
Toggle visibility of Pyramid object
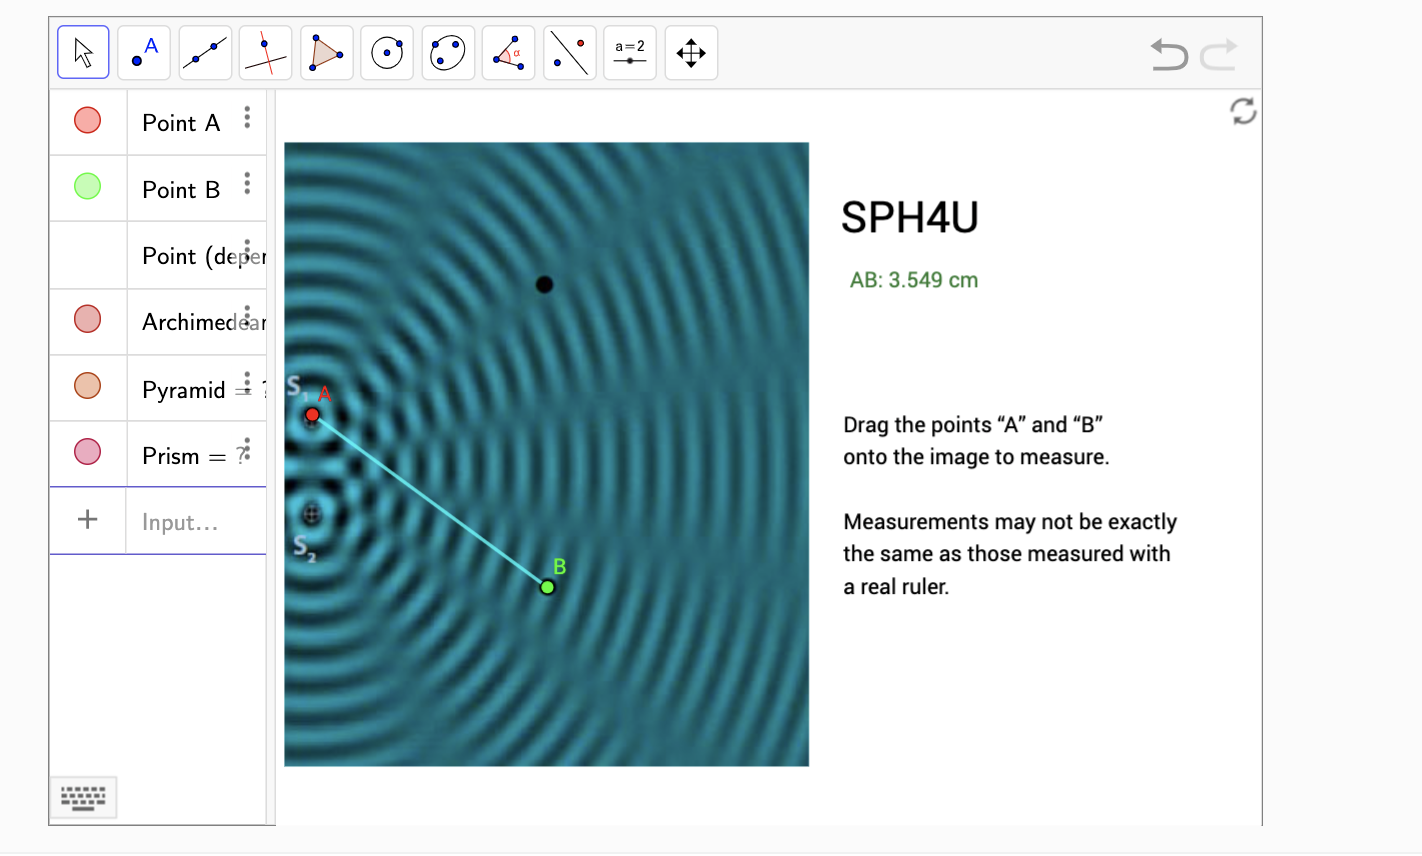(88, 385)
